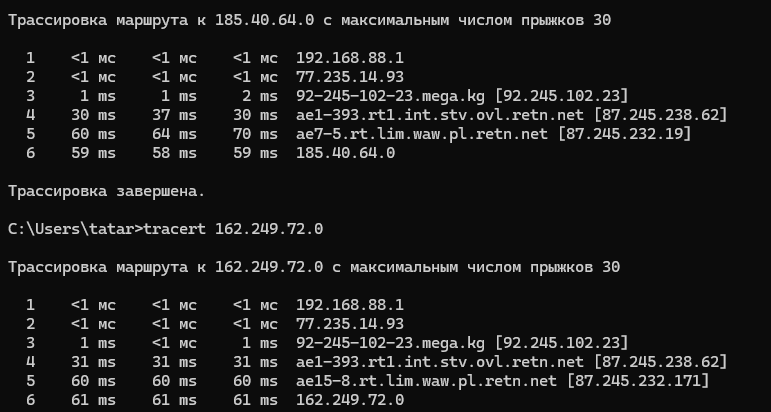
Task: Click the 58 ms value on hop 6
Action: 174,153
